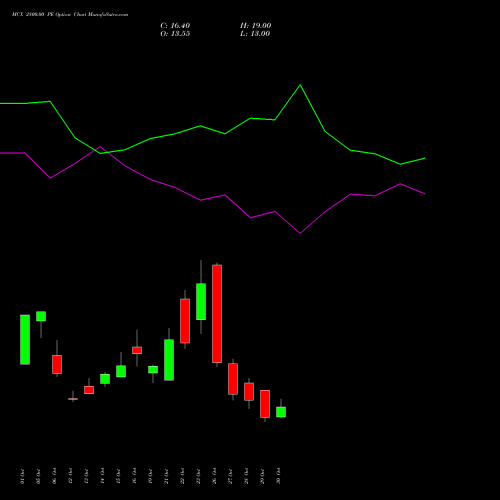Select the small green candlestick above 05 Oct
Viewport: 500px width, 500px height.
tap(41, 316)
